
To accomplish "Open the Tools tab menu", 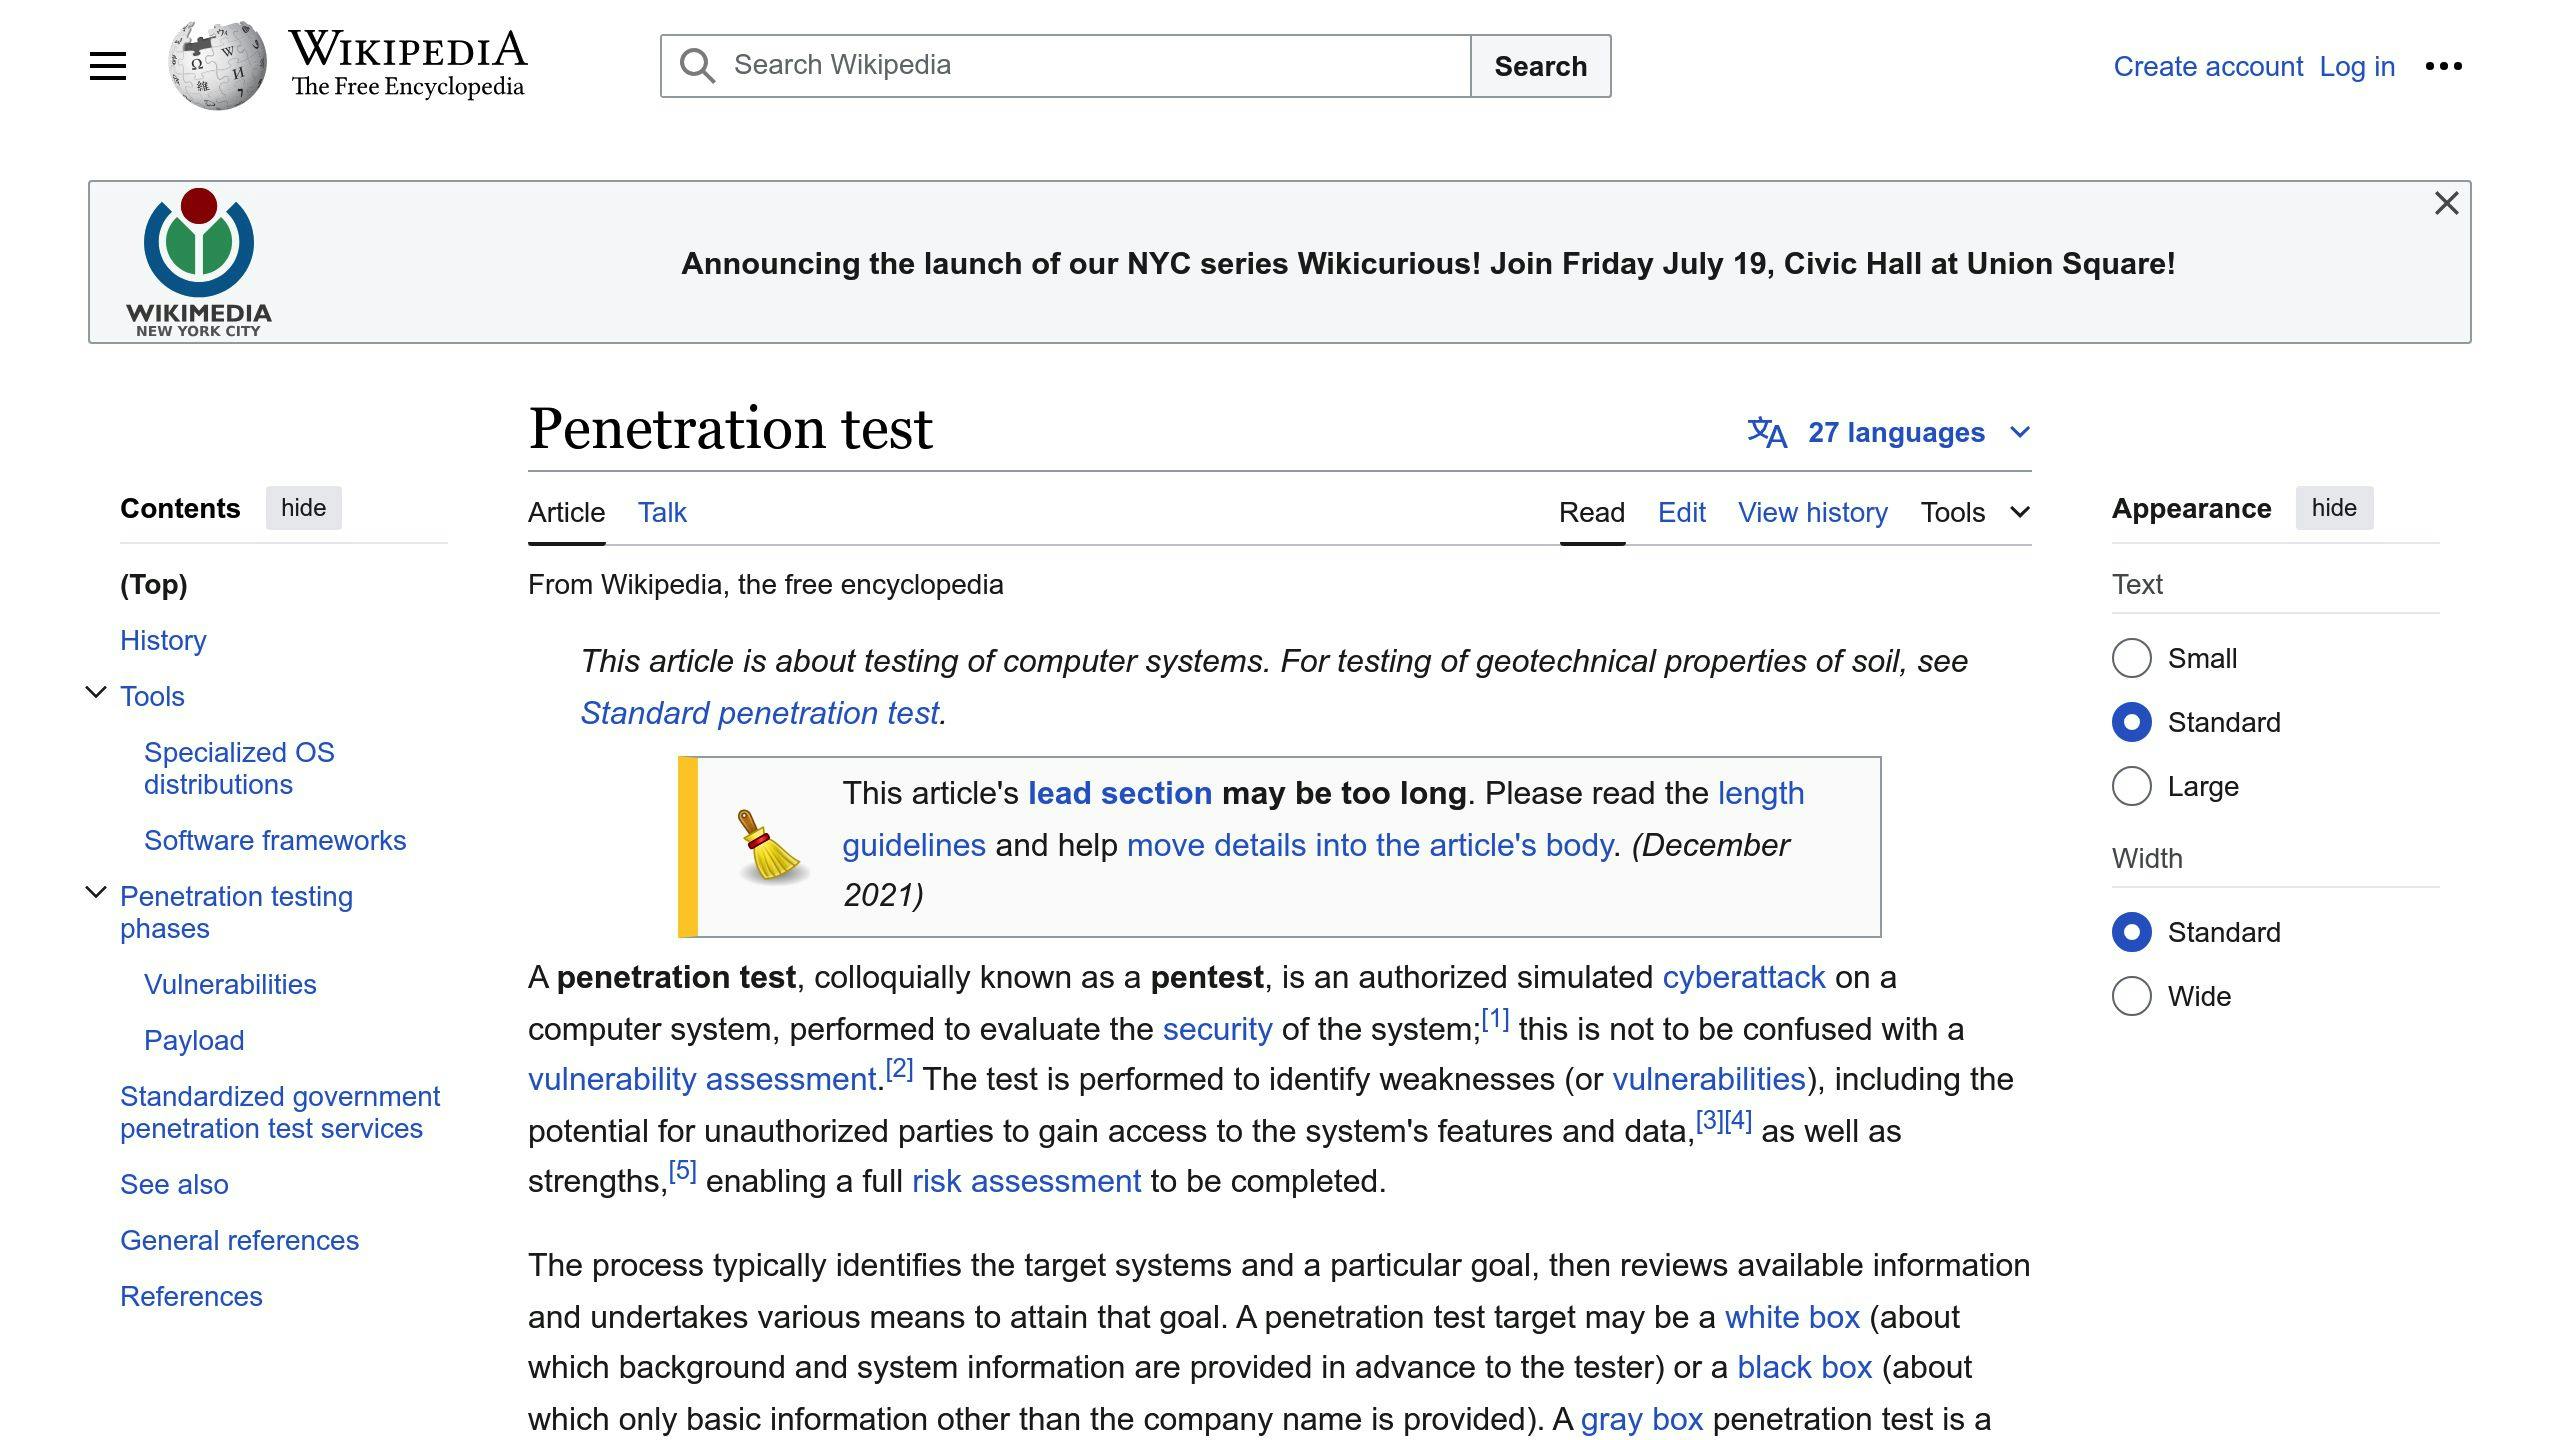I will point(1973,512).
